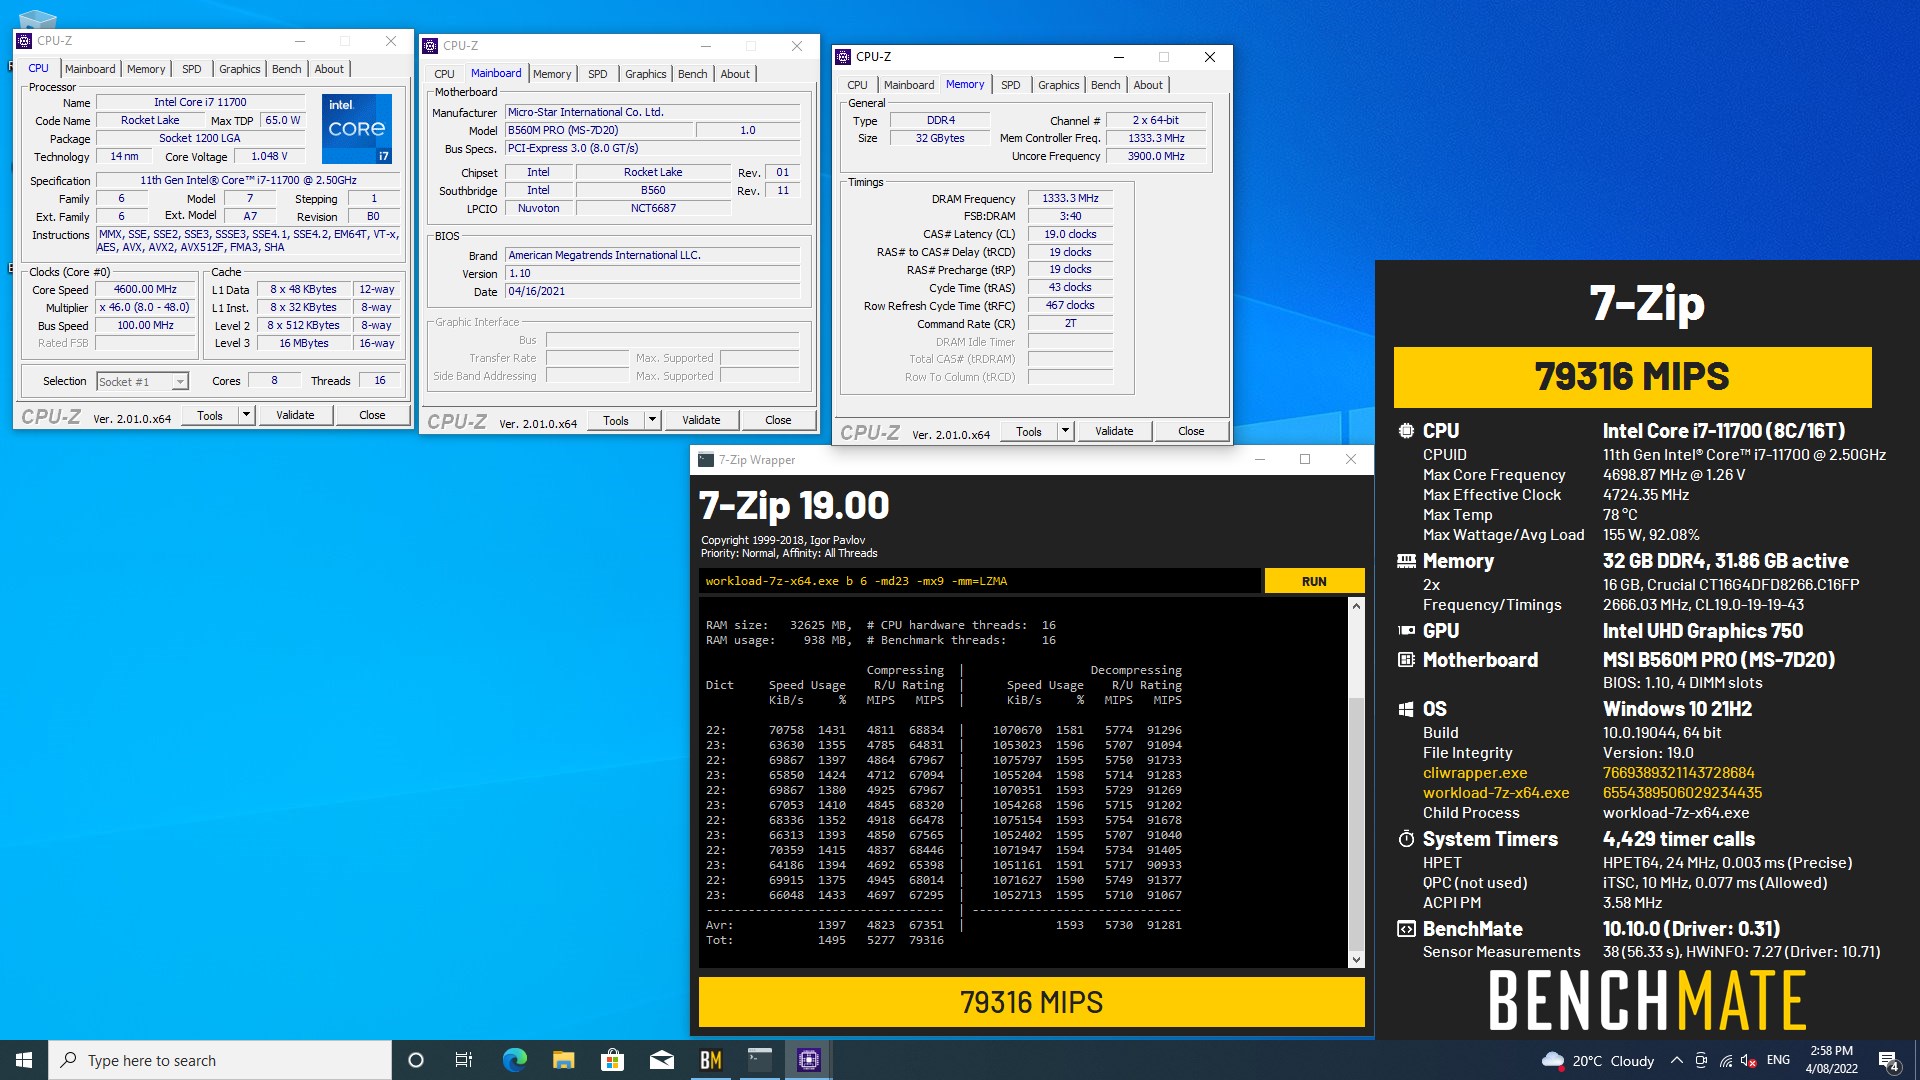
Task: Click BenchMate section code icon
Action: coord(1406,929)
